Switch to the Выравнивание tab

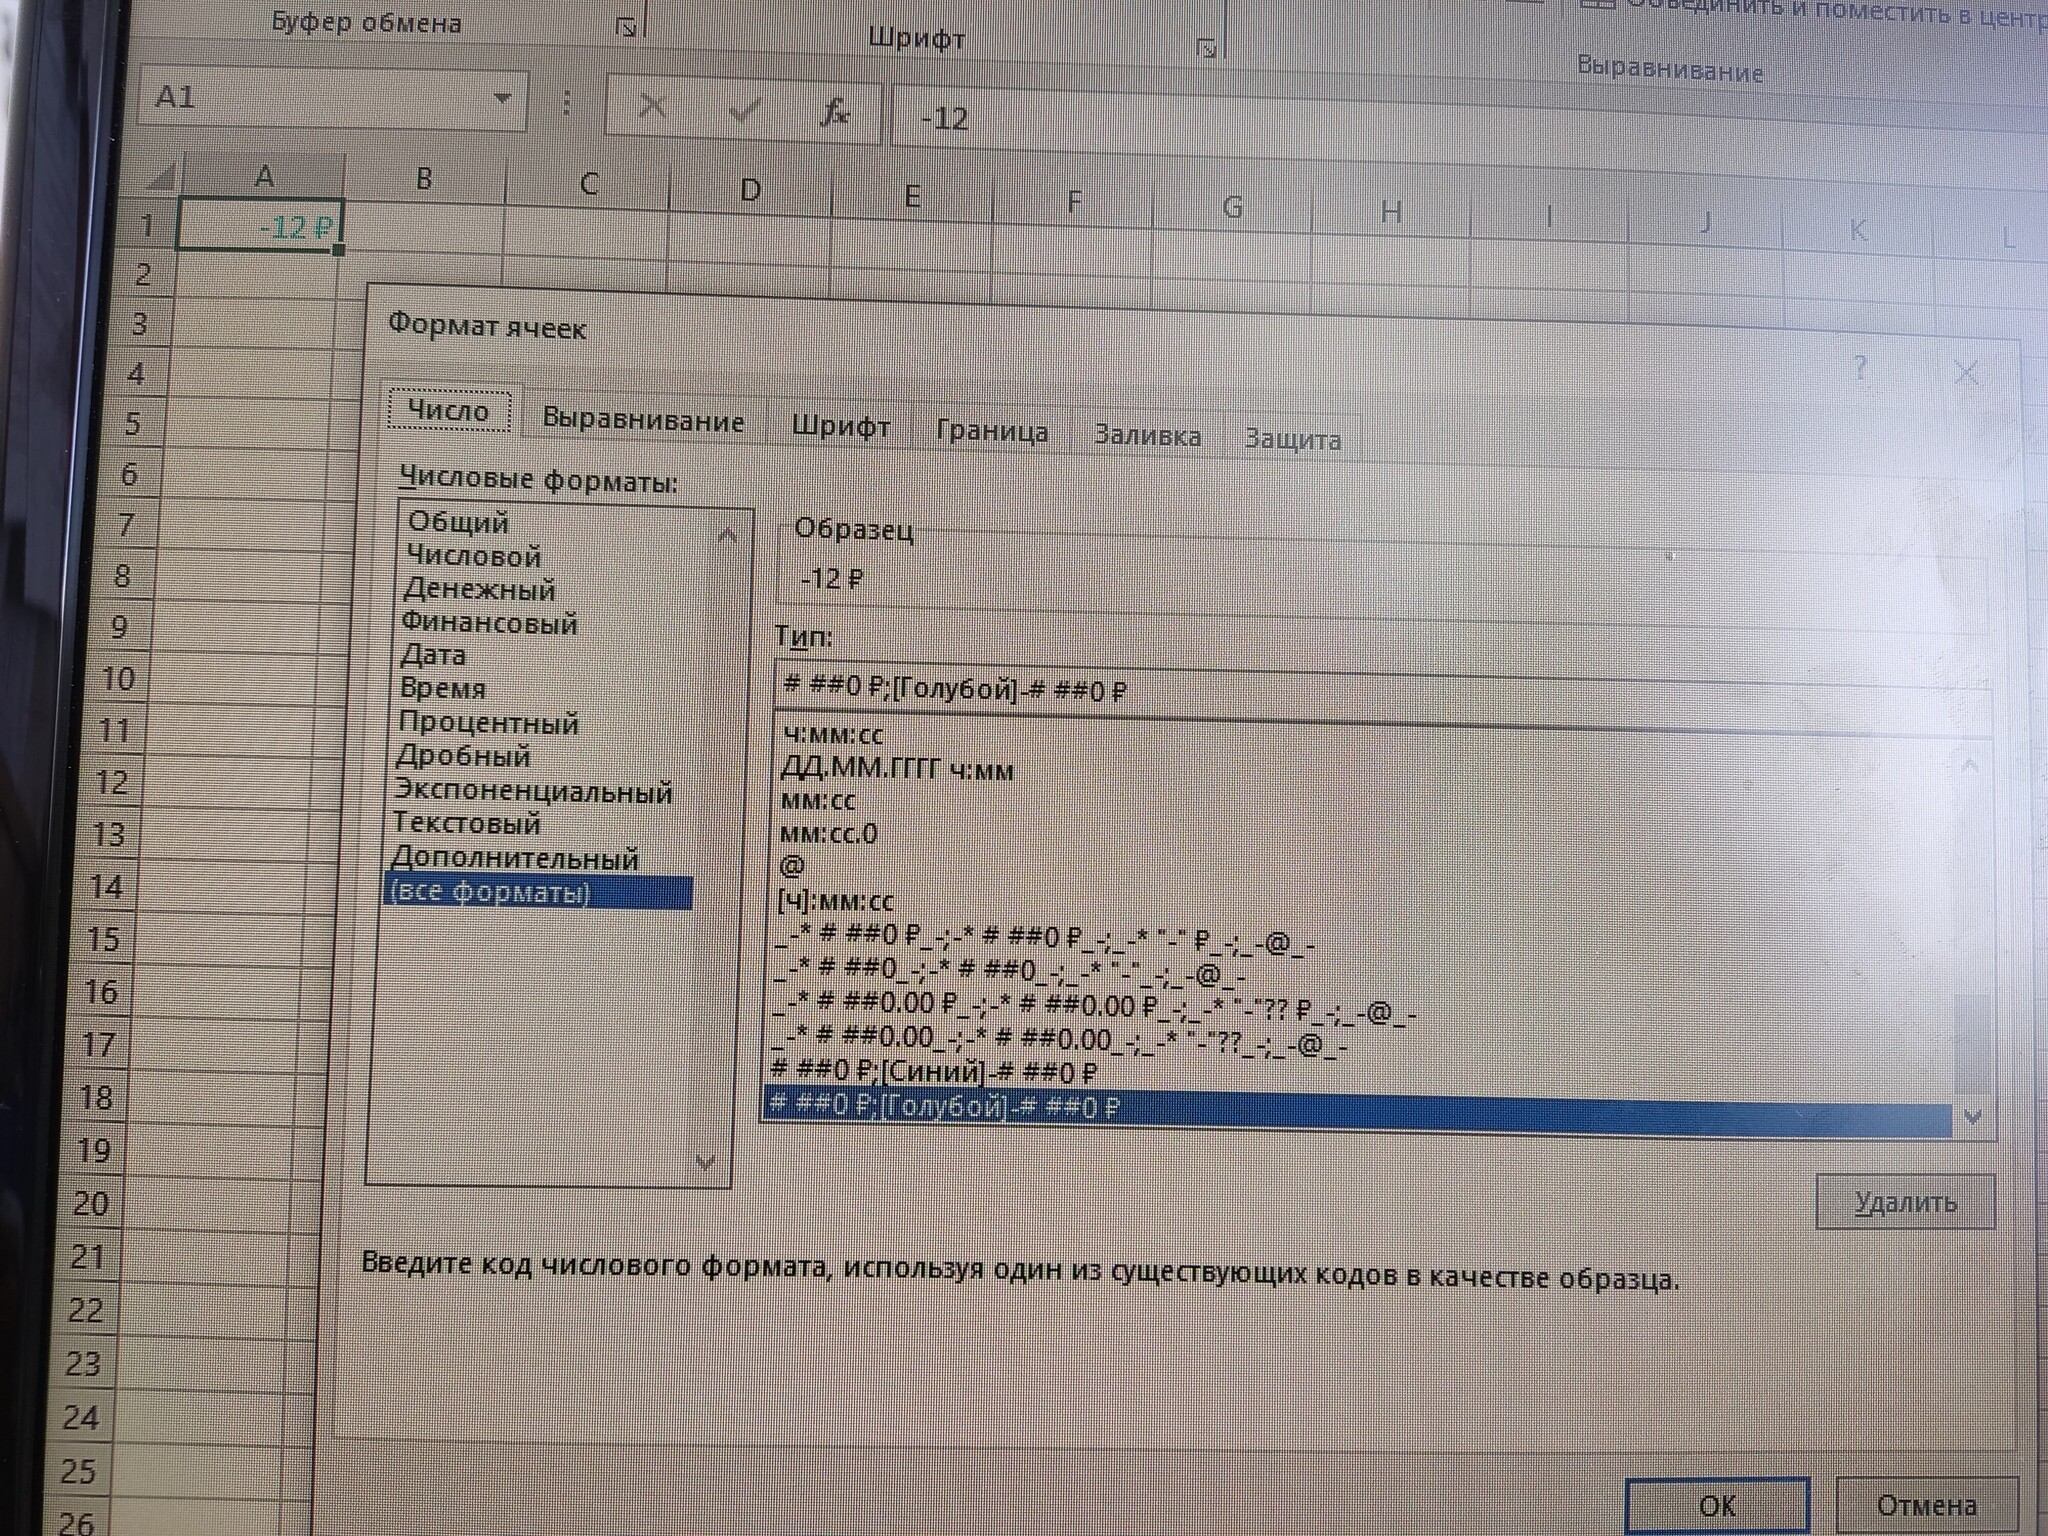(x=643, y=420)
